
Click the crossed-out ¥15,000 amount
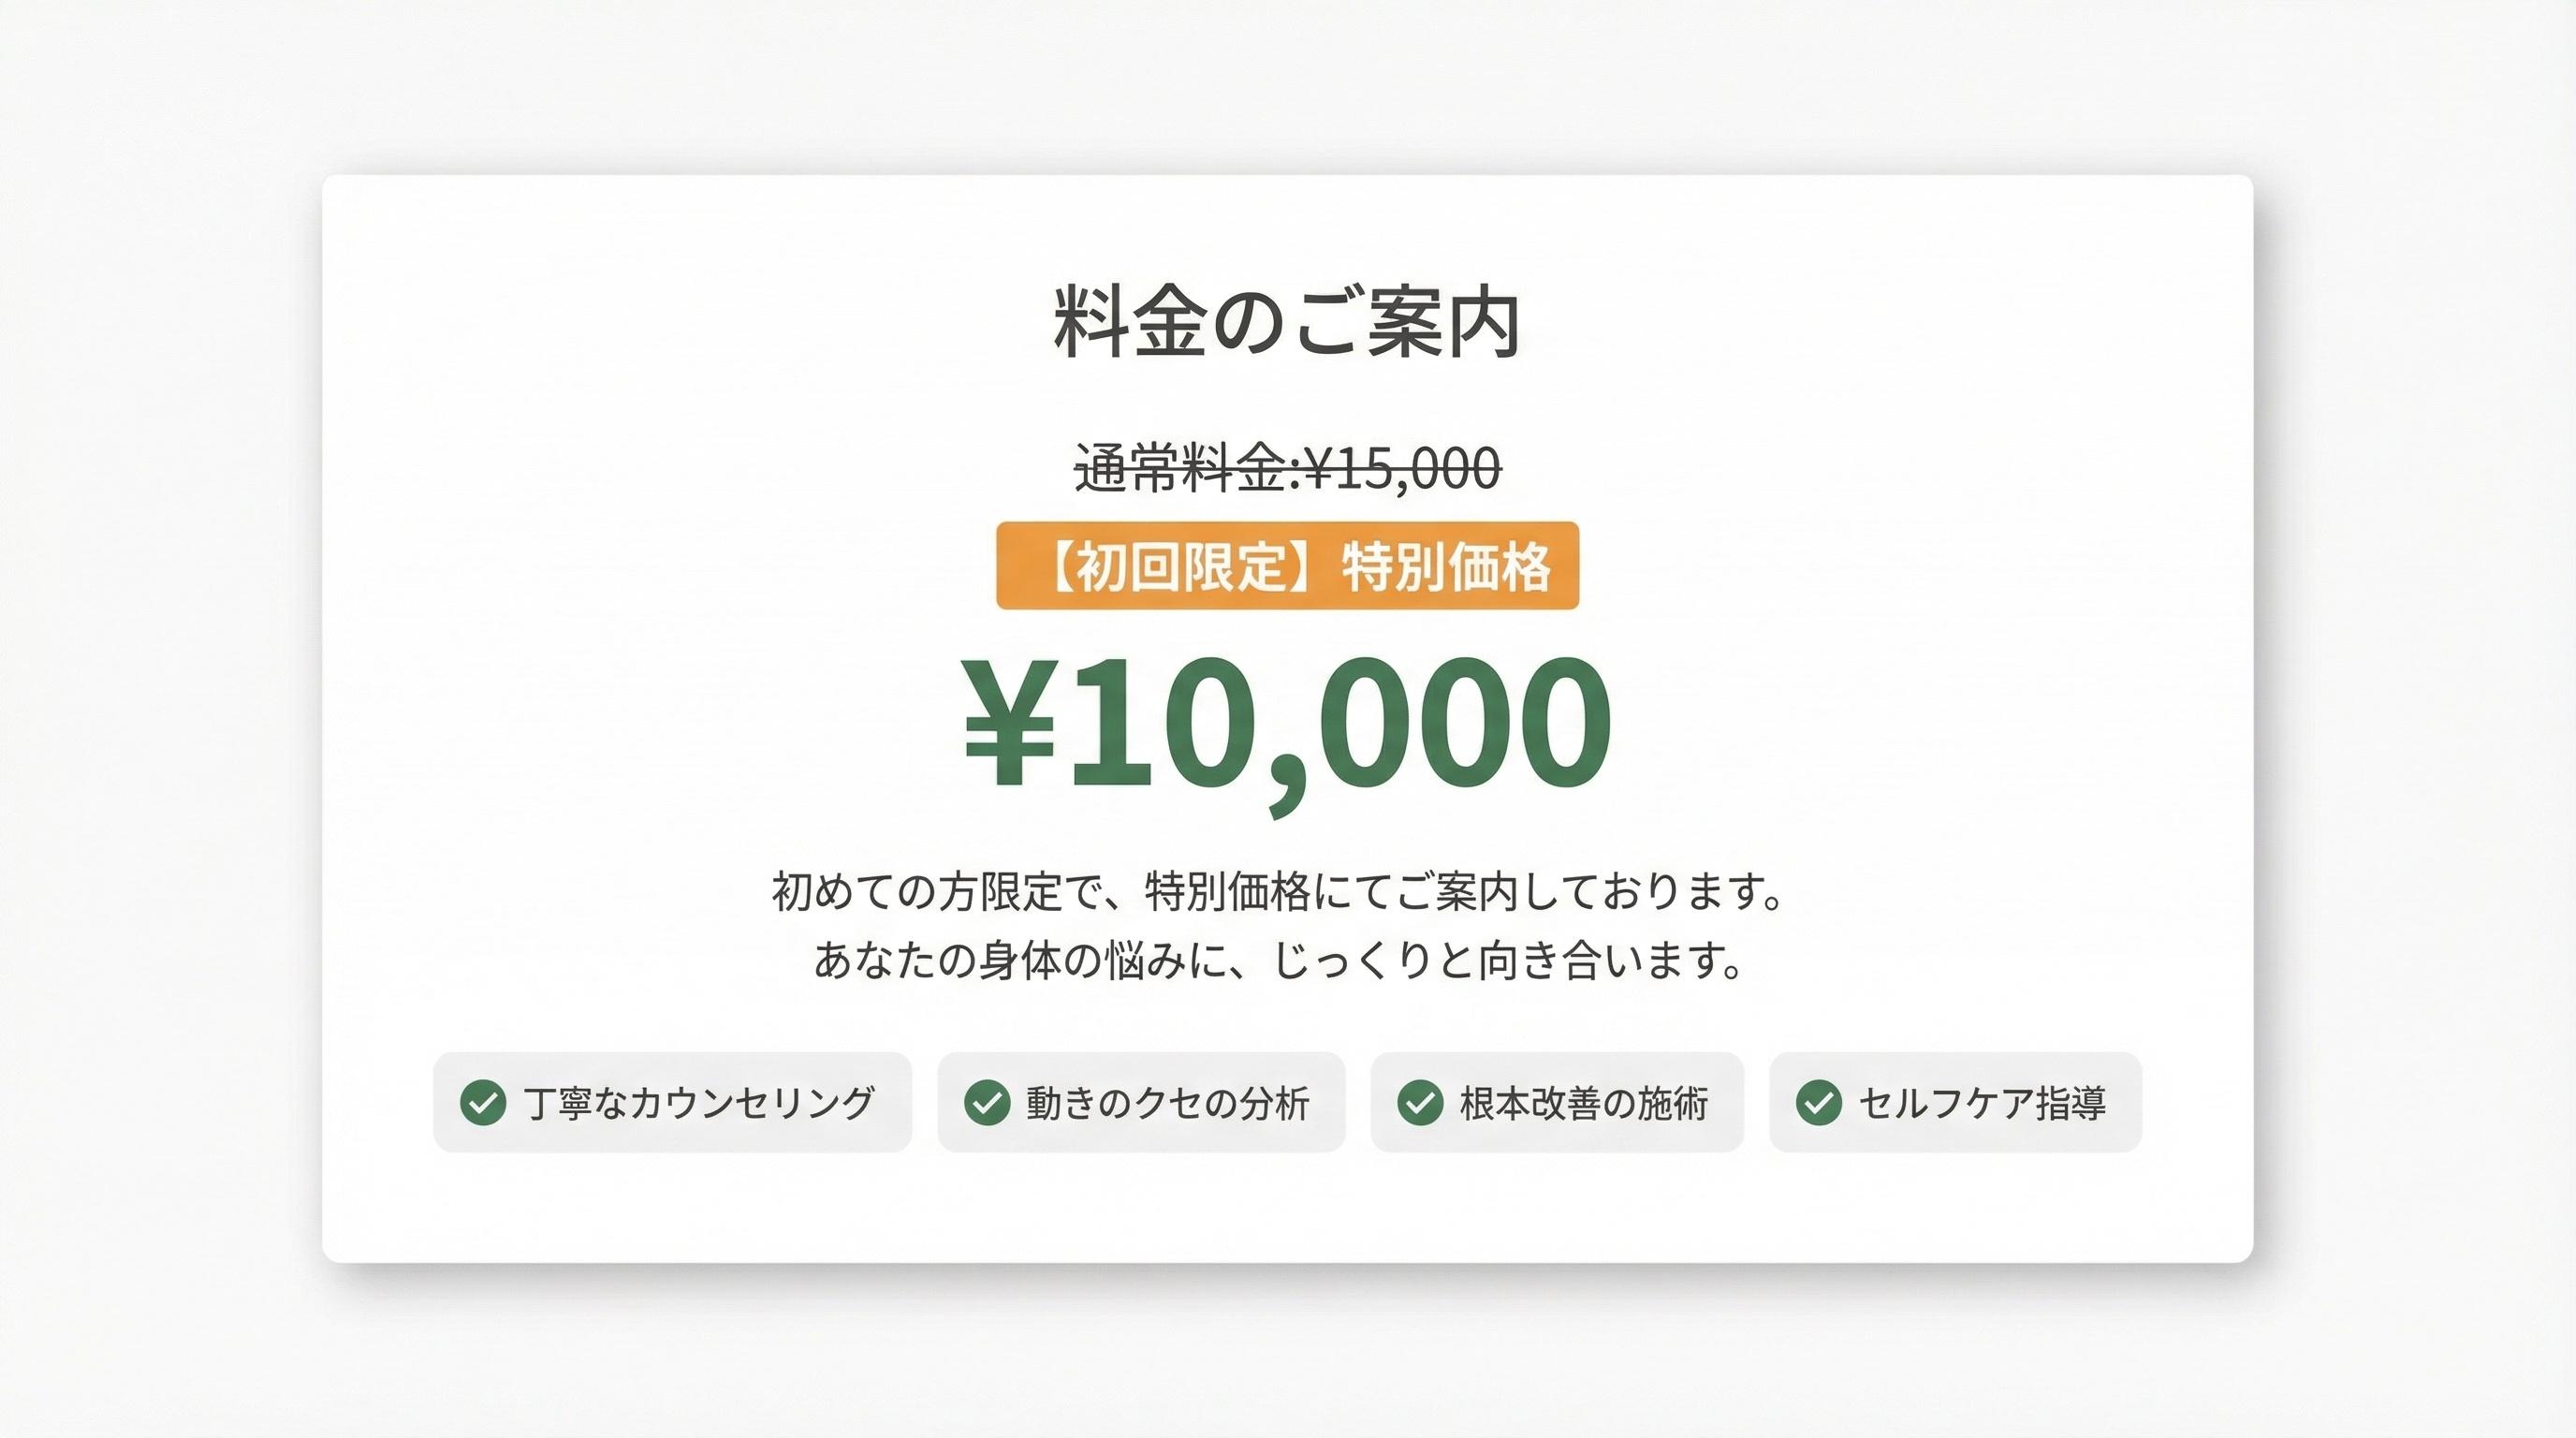pos(1403,468)
